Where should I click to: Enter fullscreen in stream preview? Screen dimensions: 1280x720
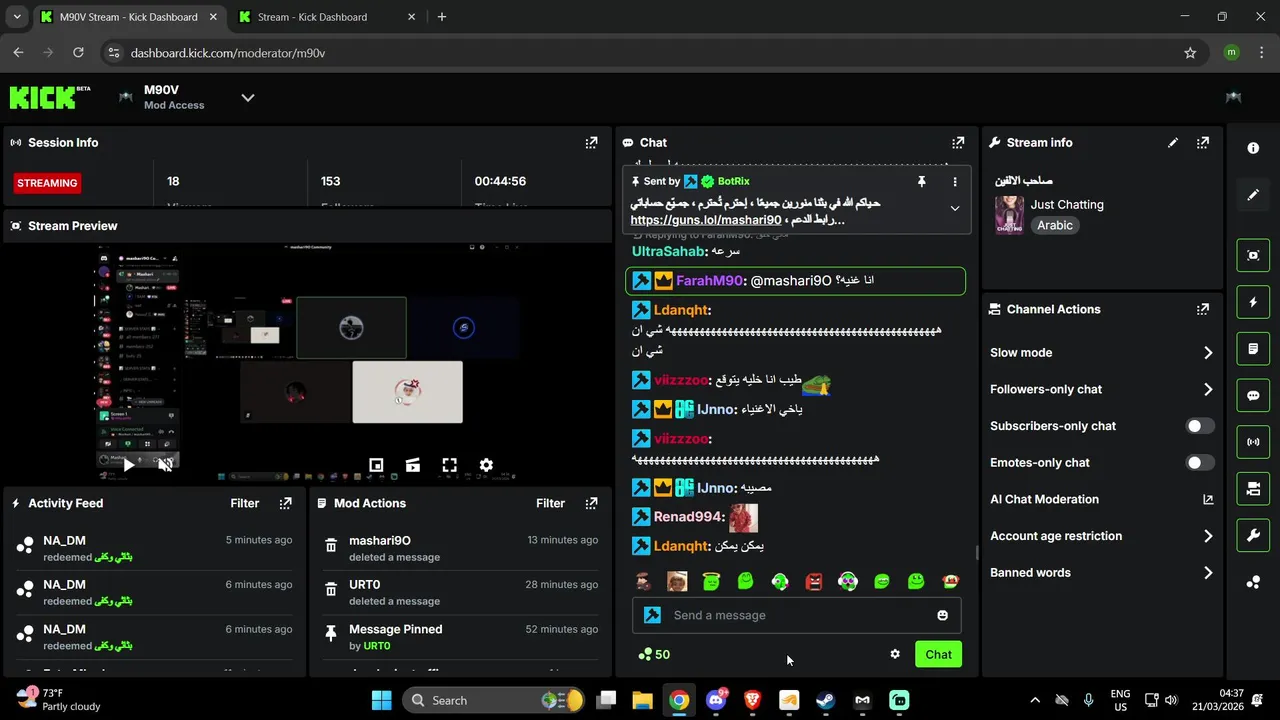449,465
